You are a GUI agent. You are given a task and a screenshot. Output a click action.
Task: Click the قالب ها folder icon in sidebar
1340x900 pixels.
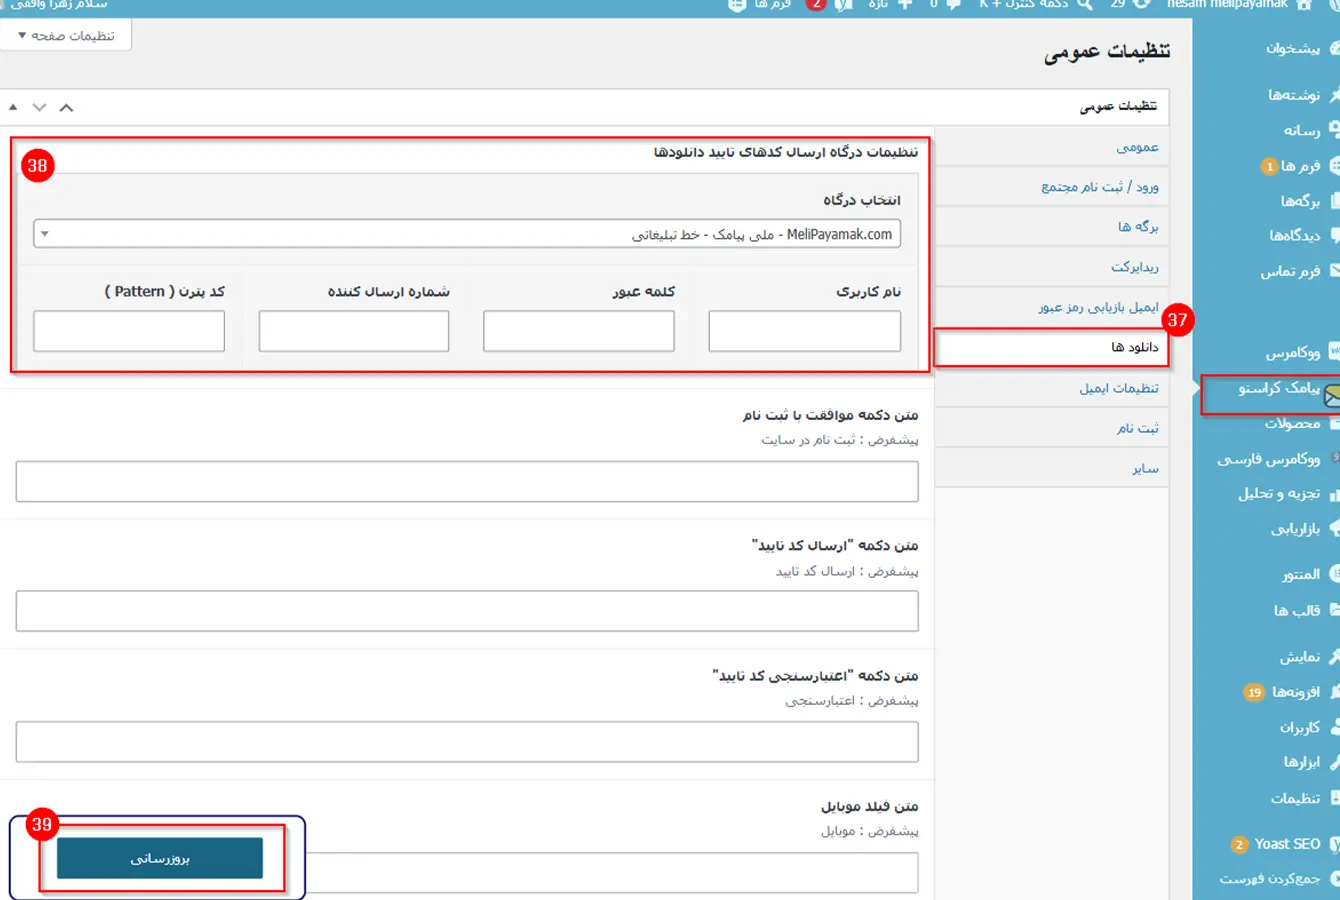pos(1334,610)
